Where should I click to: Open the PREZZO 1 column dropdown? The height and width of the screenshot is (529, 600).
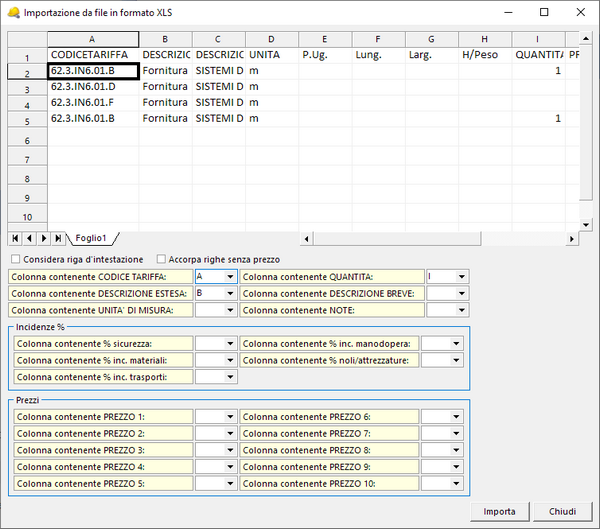(228, 416)
